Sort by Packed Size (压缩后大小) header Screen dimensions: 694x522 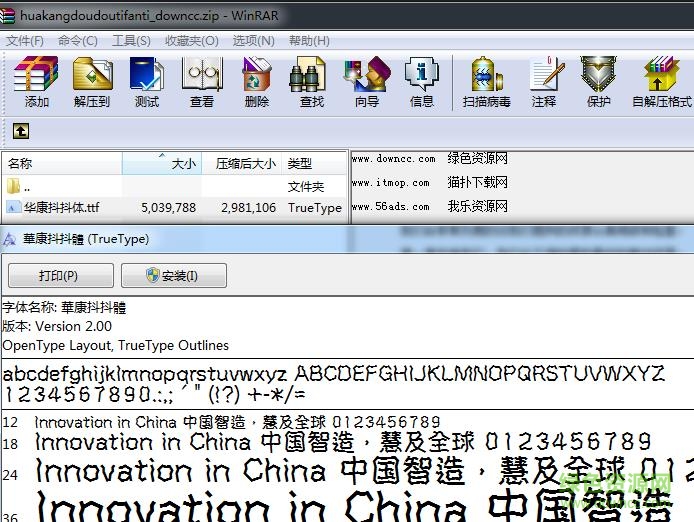(x=242, y=163)
